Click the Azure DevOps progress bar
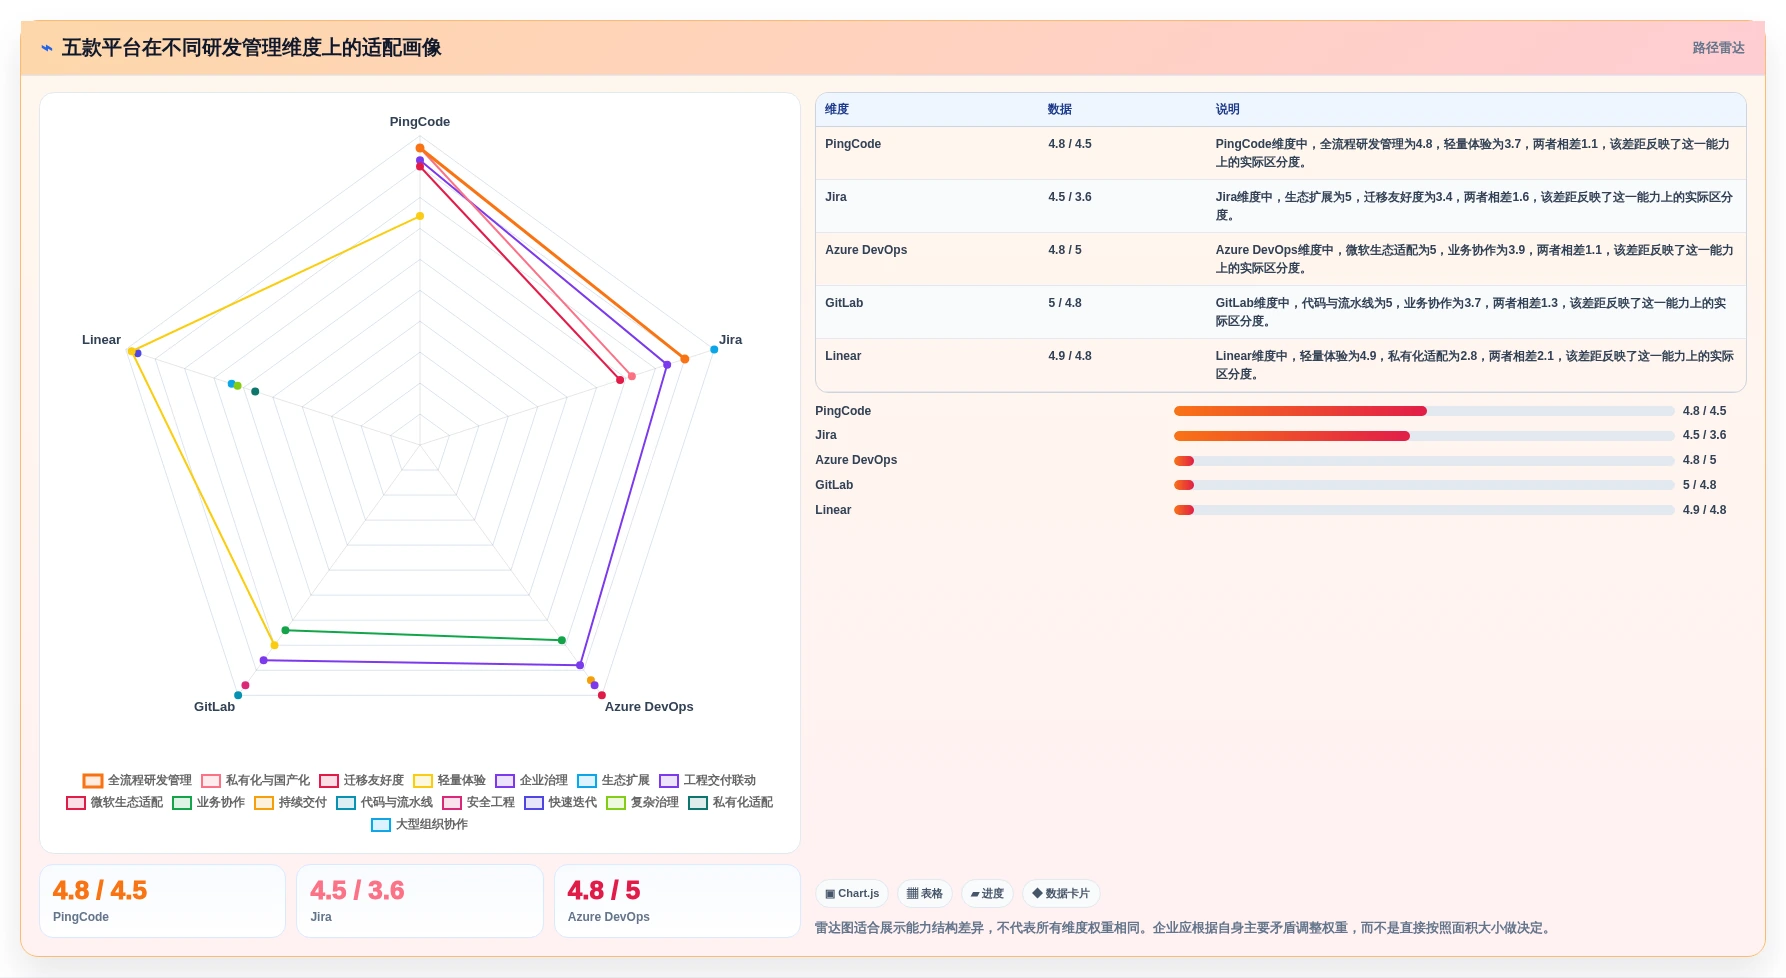This screenshot has height=978, width=1786. 1424,461
